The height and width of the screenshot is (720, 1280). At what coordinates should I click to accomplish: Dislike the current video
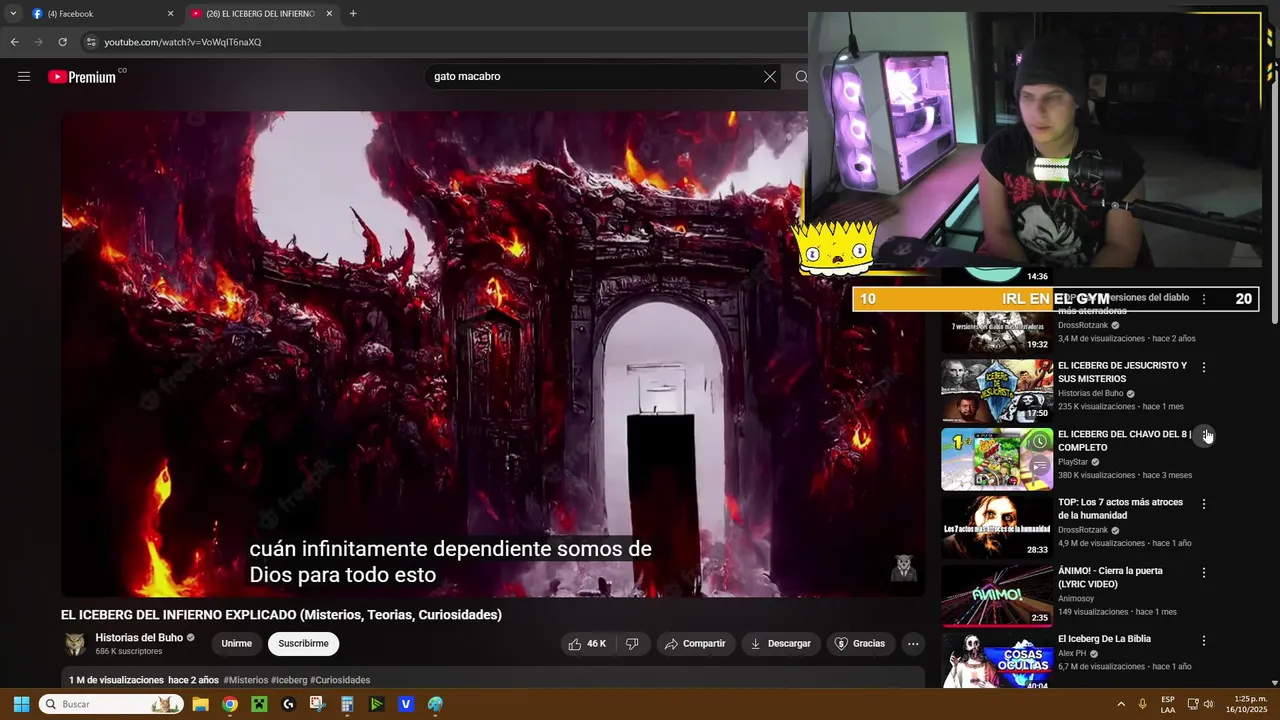(632, 644)
